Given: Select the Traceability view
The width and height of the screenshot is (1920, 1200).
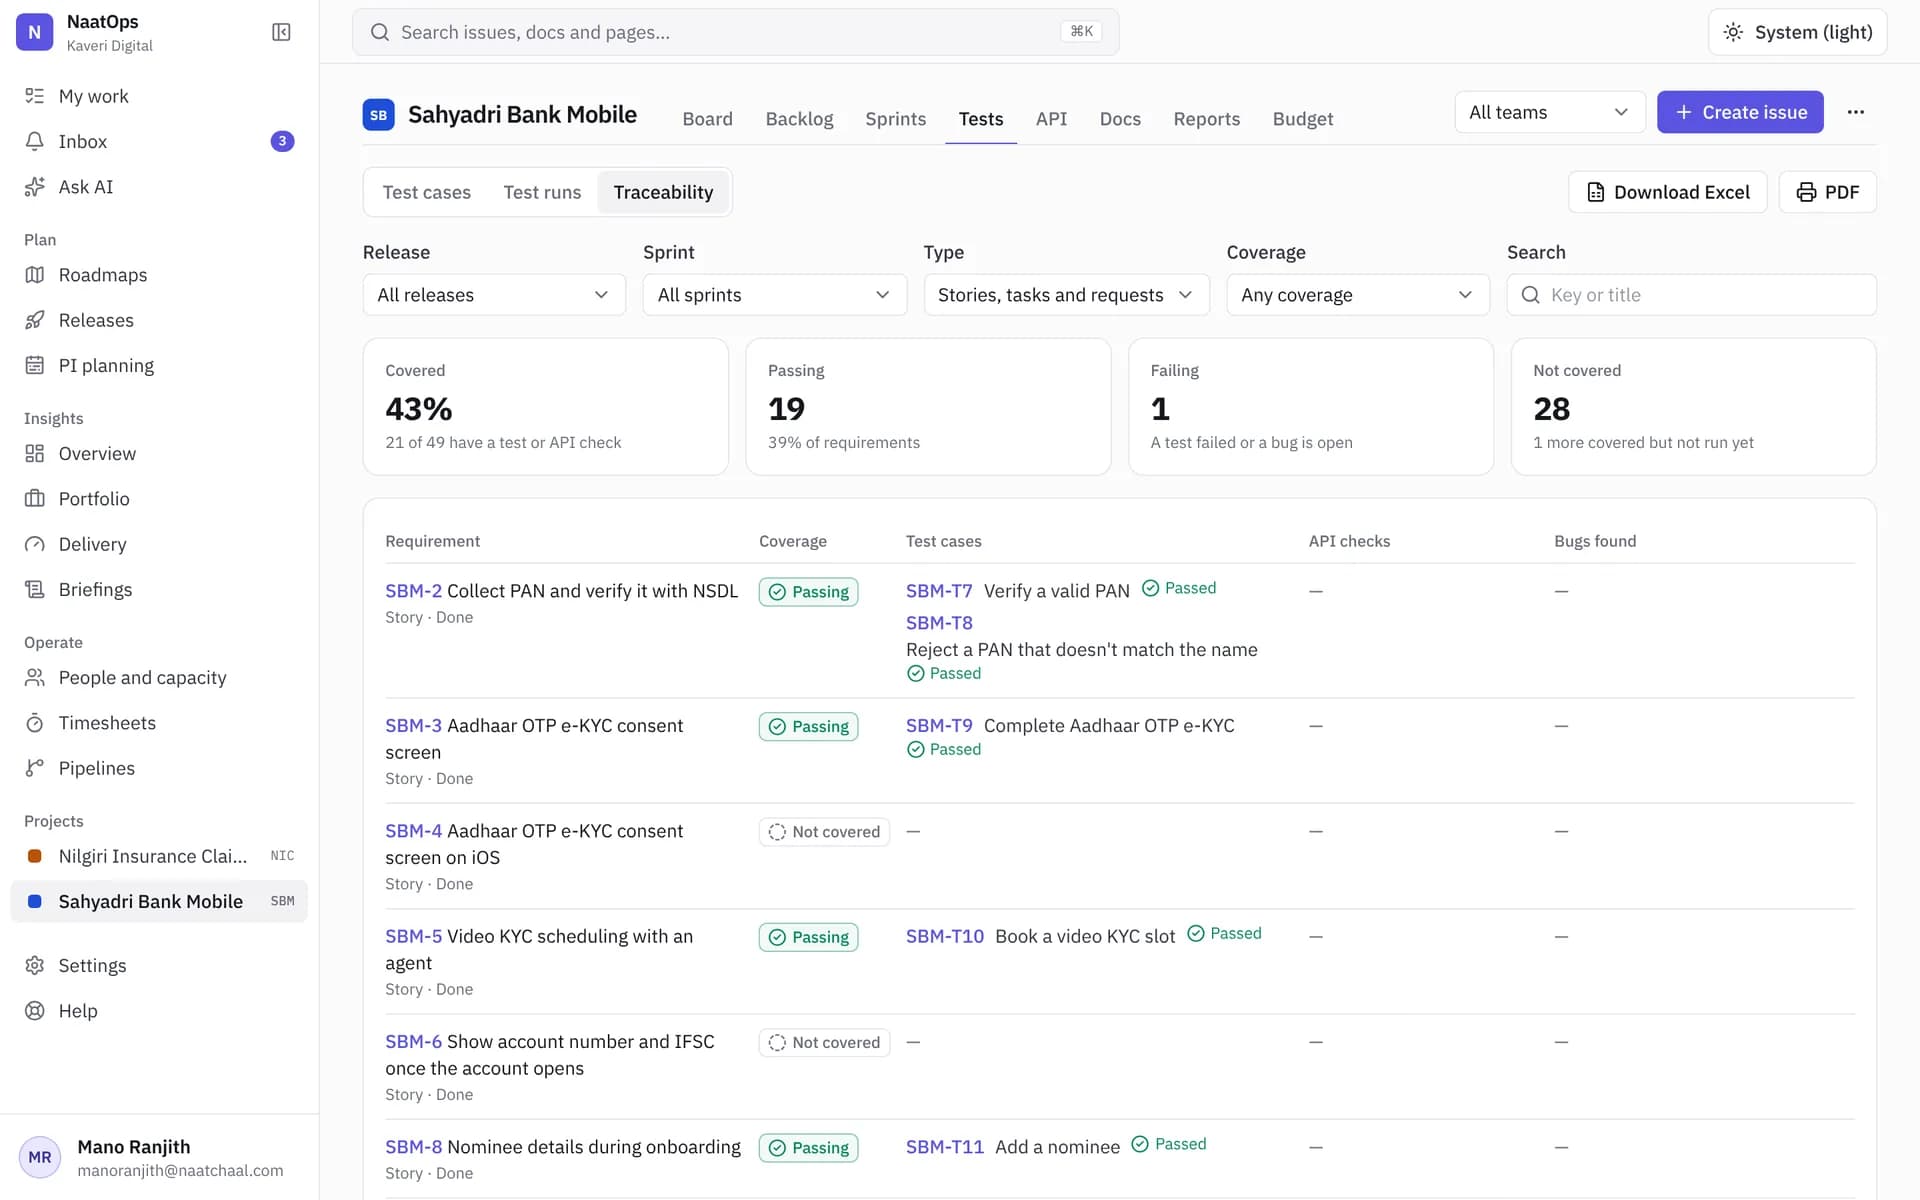Looking at the screenshot, I should 663,192.
